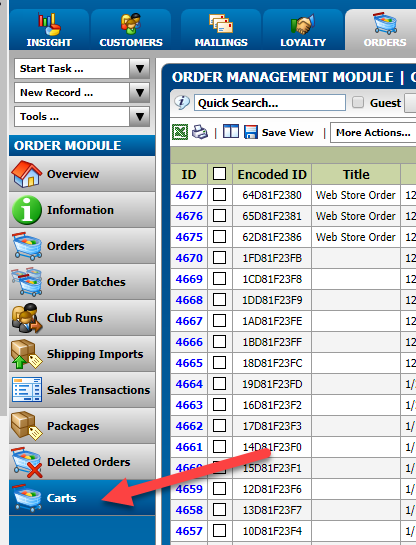Click encoded ID 10D81F23F4
416x545 pixels.
click(272, 531)
